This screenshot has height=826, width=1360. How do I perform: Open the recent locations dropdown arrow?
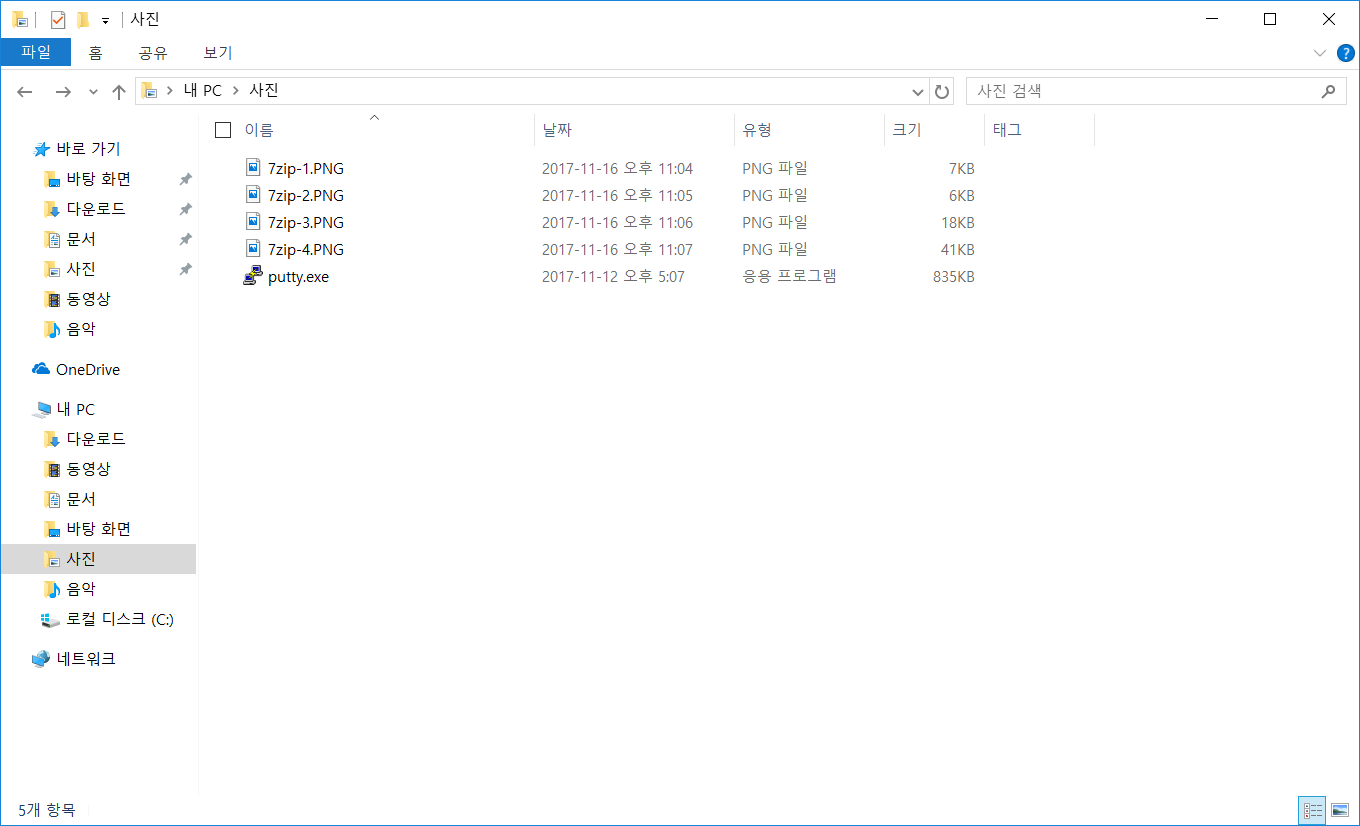(93, 91)
